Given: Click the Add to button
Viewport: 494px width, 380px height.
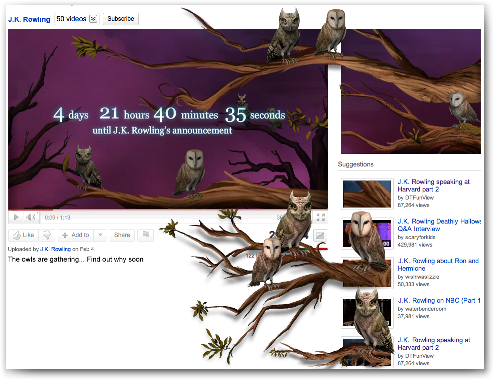Looking at the screenshot, I should coord(76,235).
